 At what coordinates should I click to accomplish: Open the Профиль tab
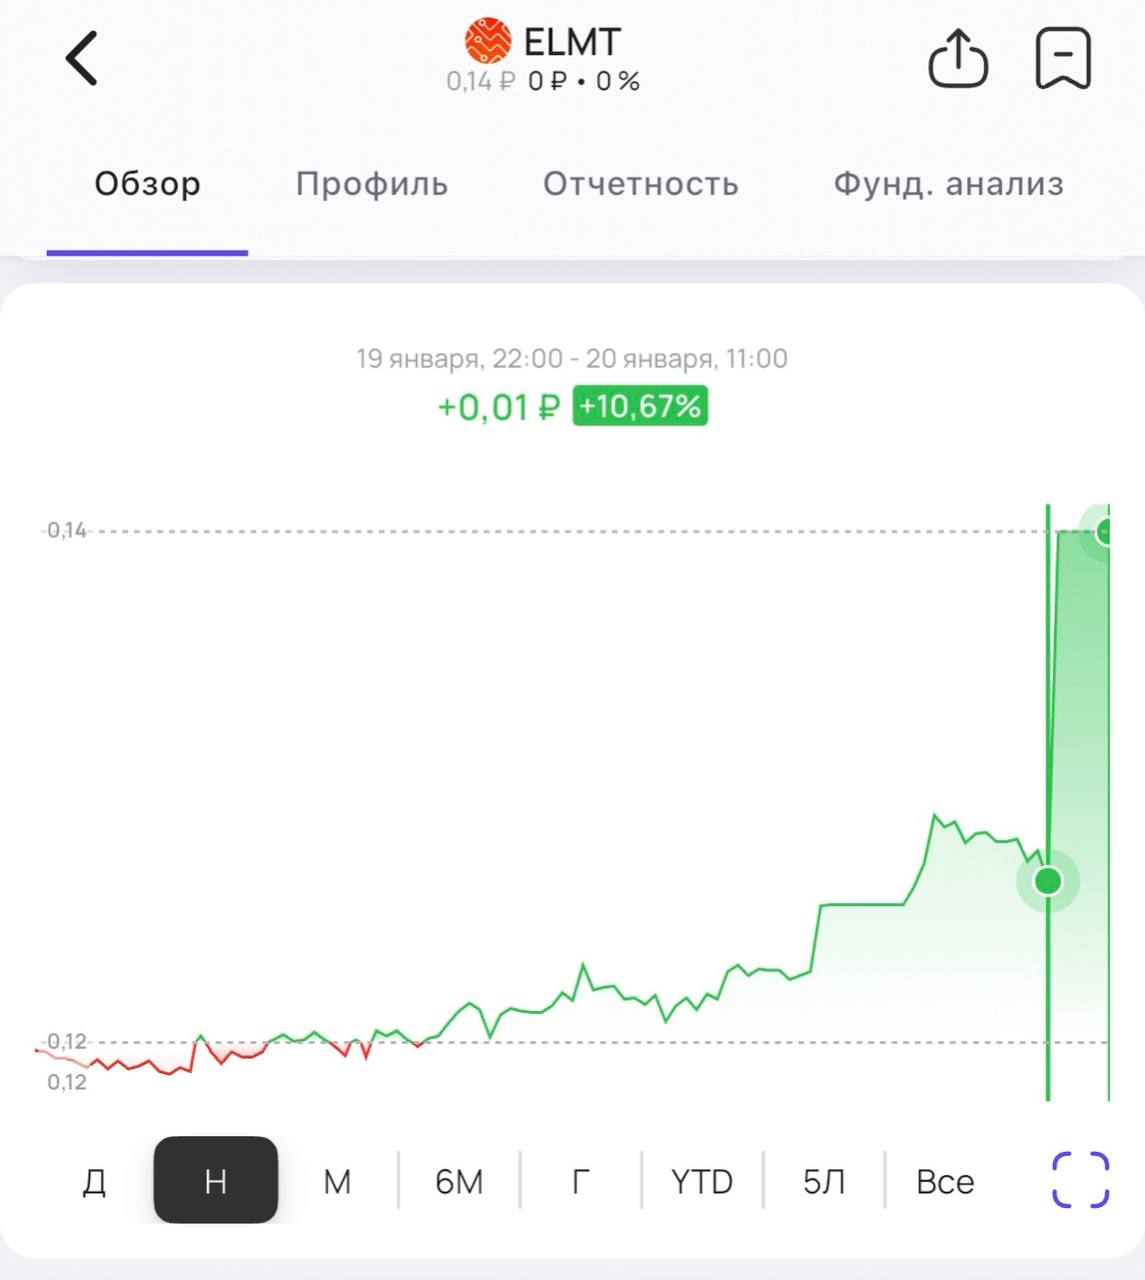click(371, 184)
